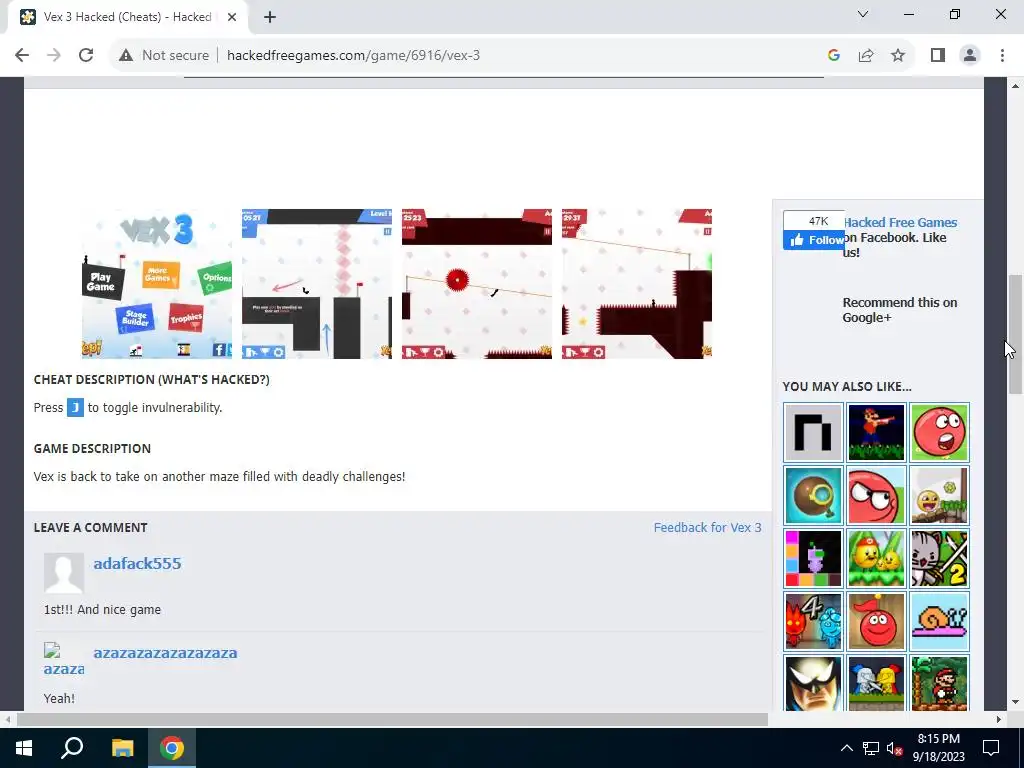1024x768 pixels.
Task: Open the Fireboy and Watergirl 4 thumbnail
Action: pos(813,622)
